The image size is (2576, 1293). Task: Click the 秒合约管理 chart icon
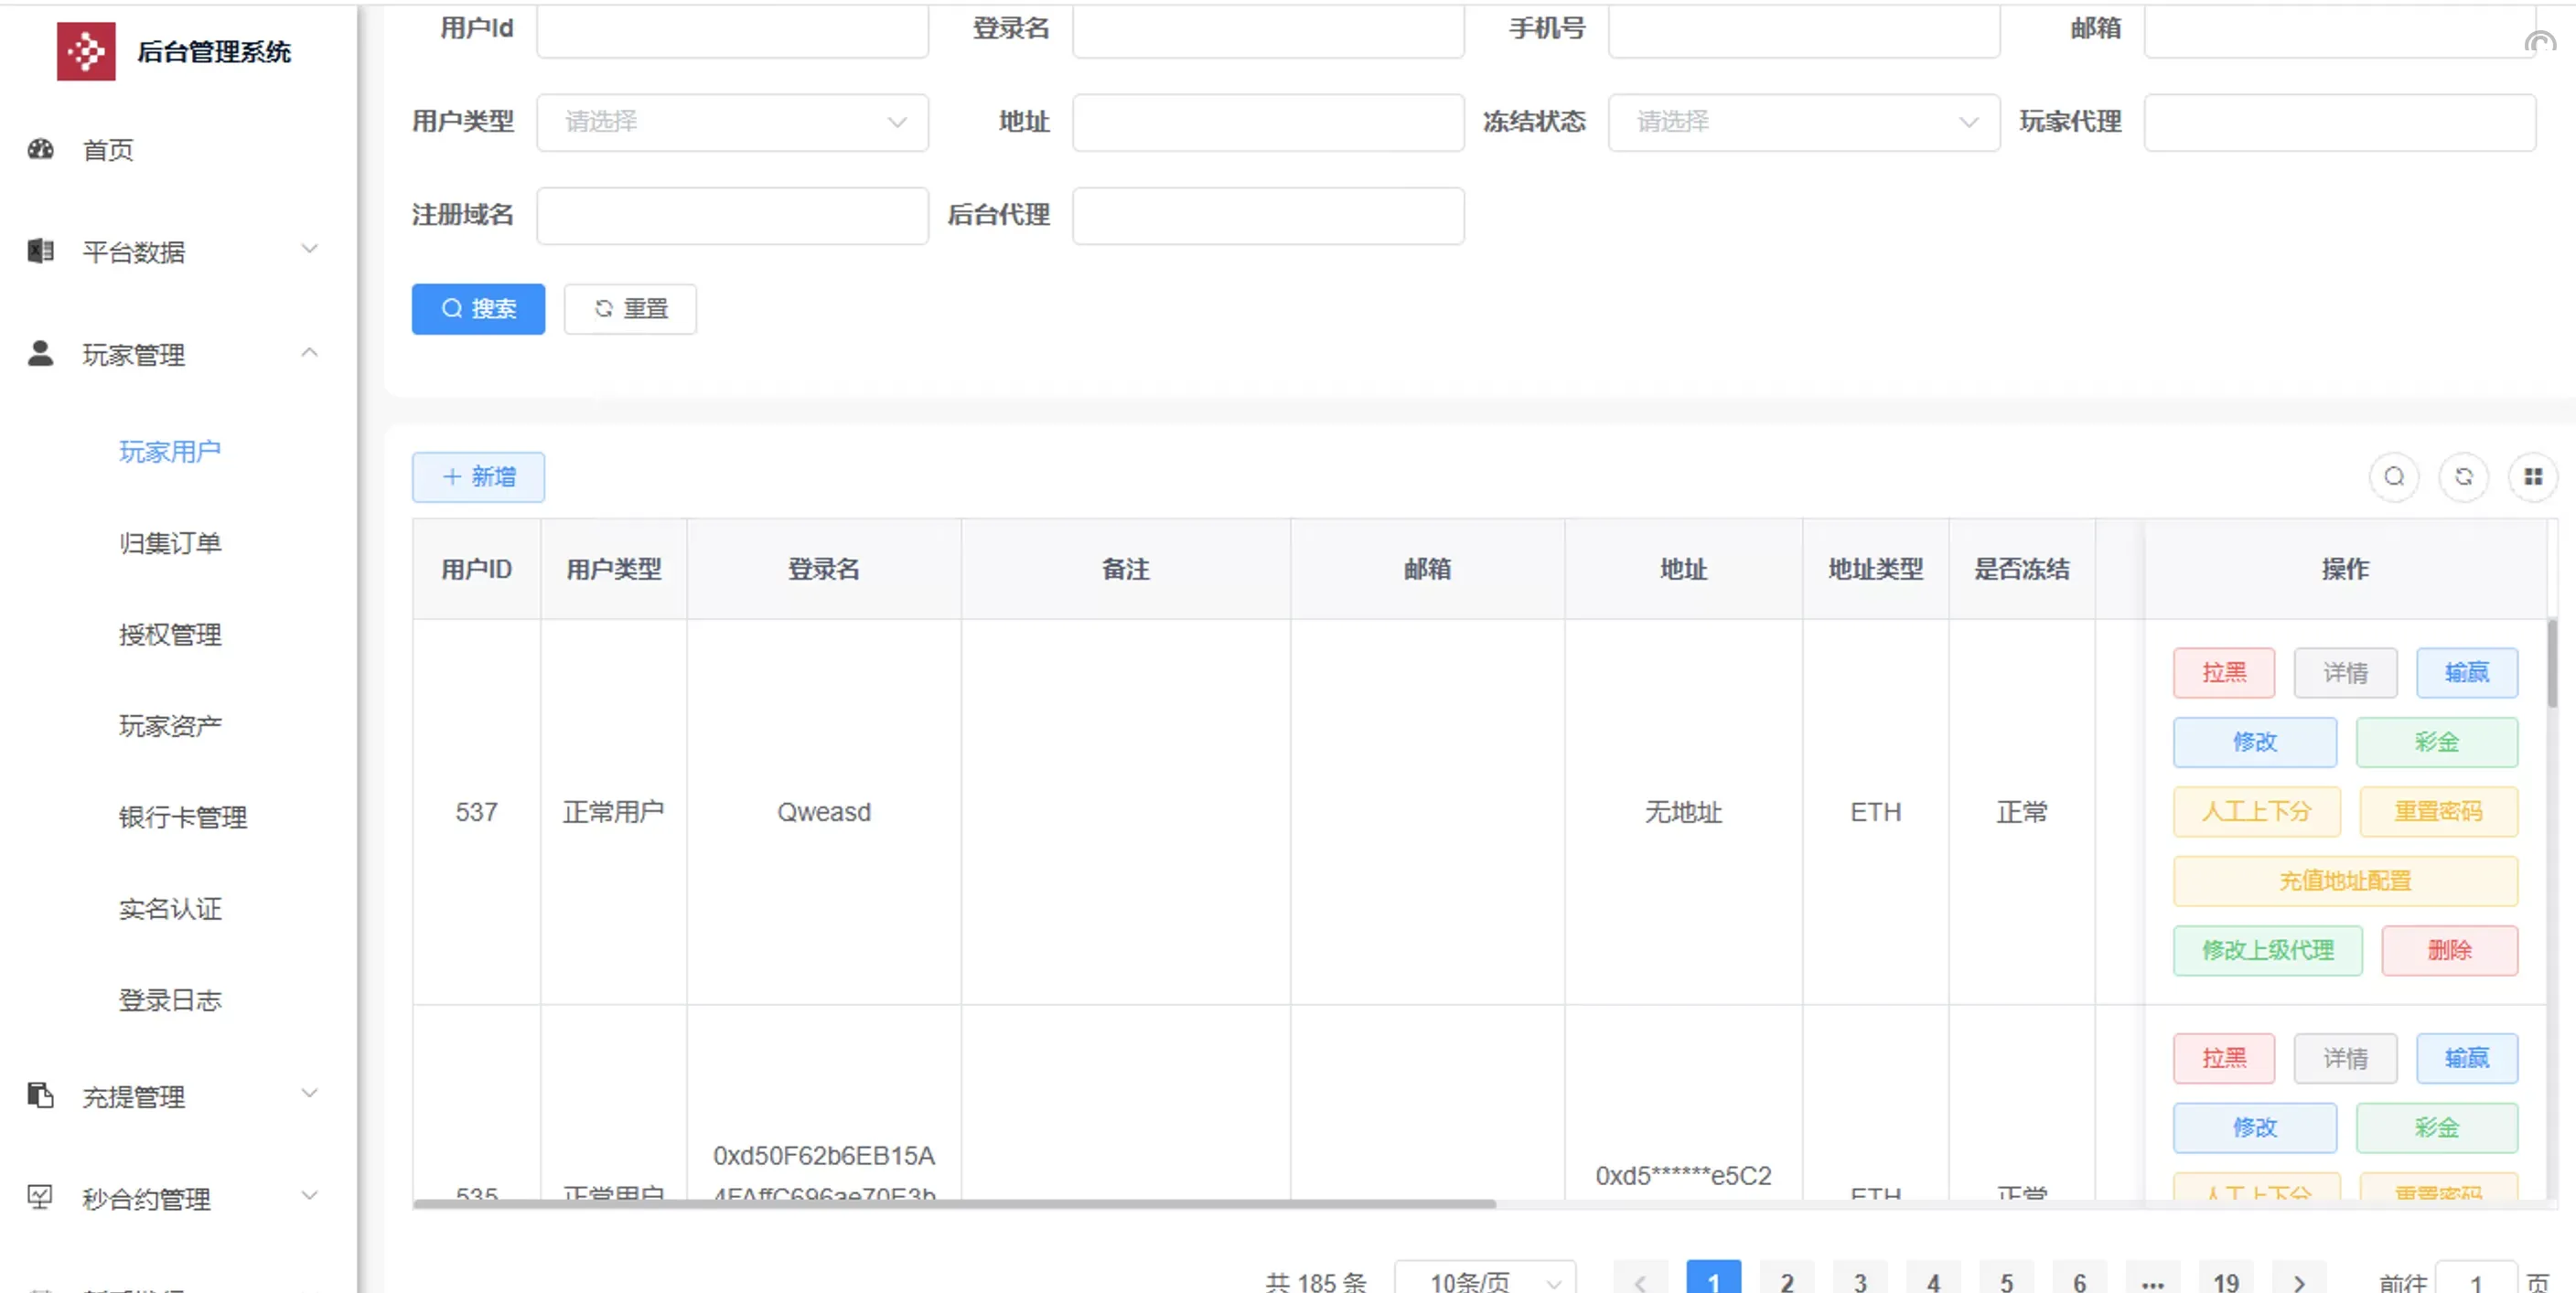(x=41, y=1197)
